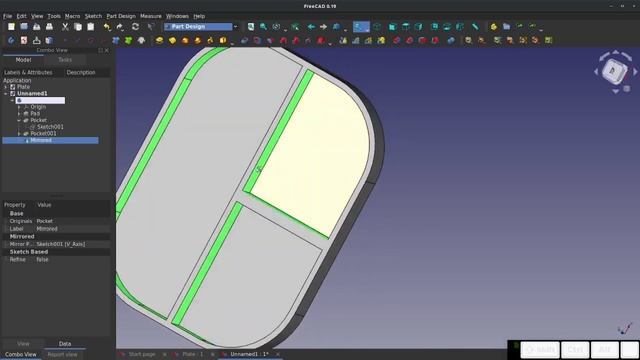Collapse the Pocket tree node

click(x=19, y=120)
